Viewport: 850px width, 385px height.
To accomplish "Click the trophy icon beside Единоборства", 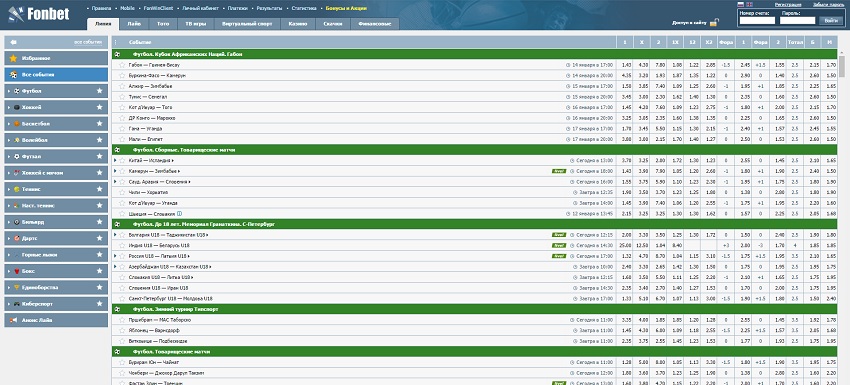I will (17, 287).
